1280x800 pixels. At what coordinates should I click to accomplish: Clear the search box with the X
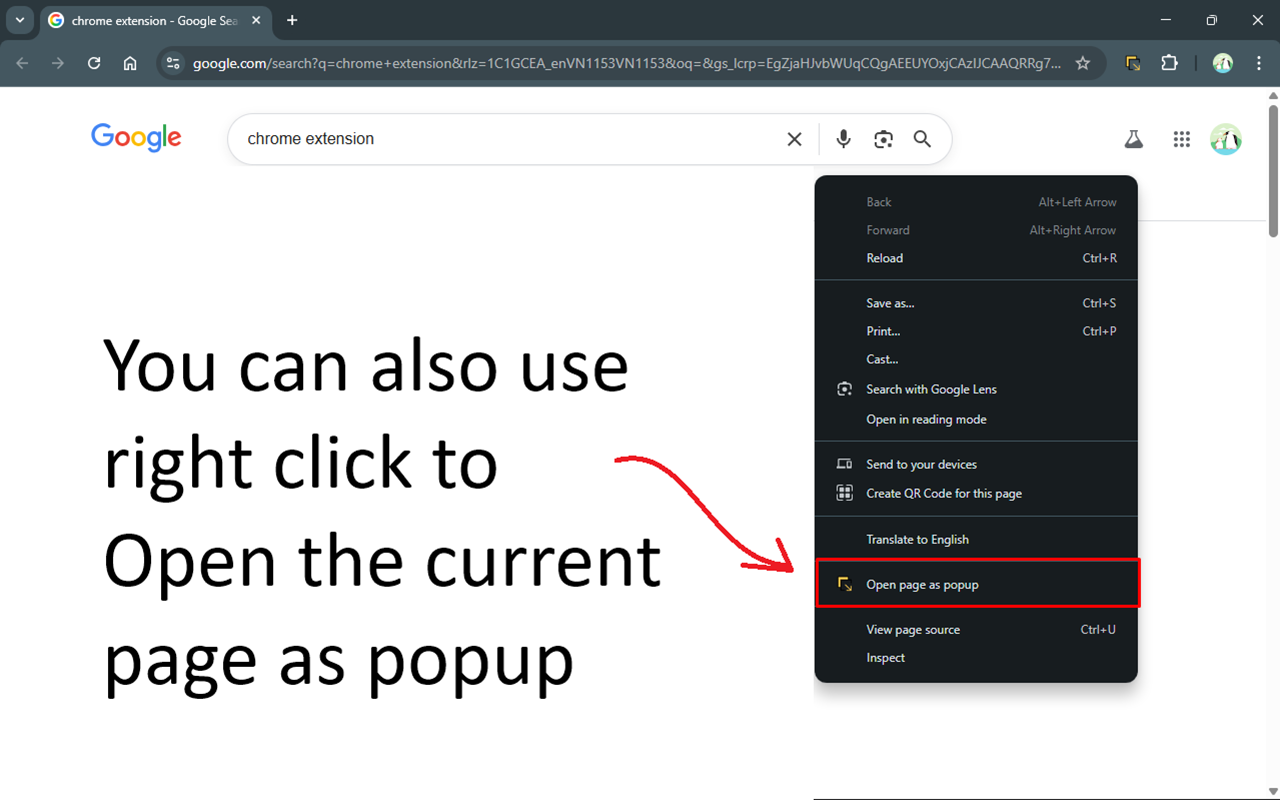point(794,139)
